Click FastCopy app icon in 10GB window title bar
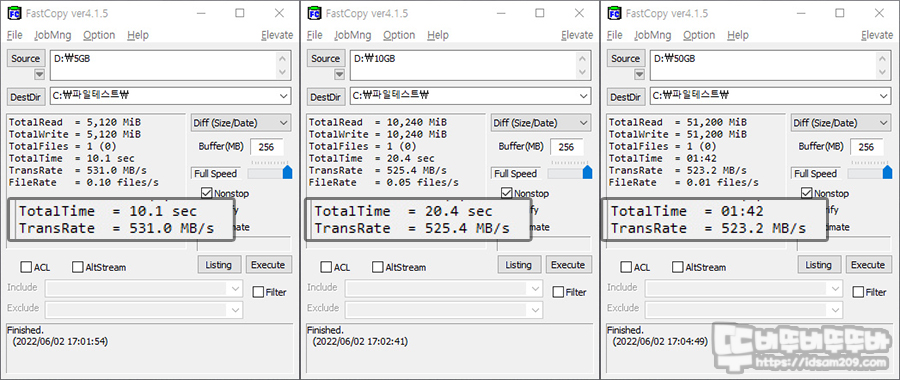Screen dimensions: 900x380 pos(314,13)
